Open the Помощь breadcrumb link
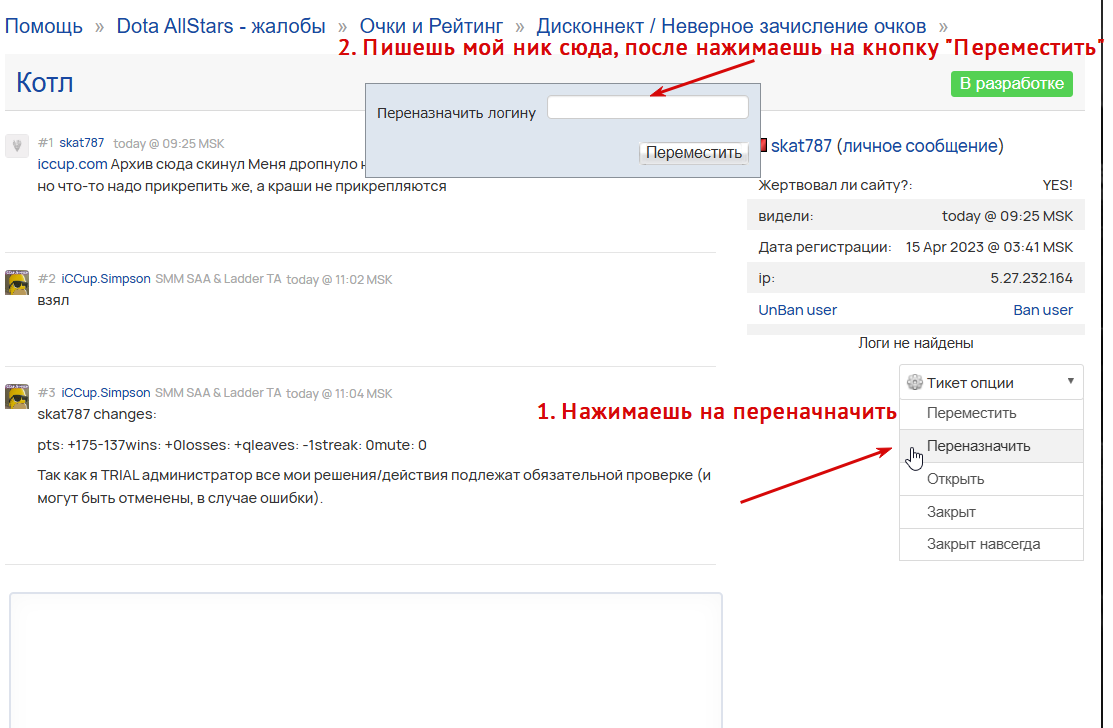Image resolution: width=1113 pixels, height=728 pixels. coord(43,26)
